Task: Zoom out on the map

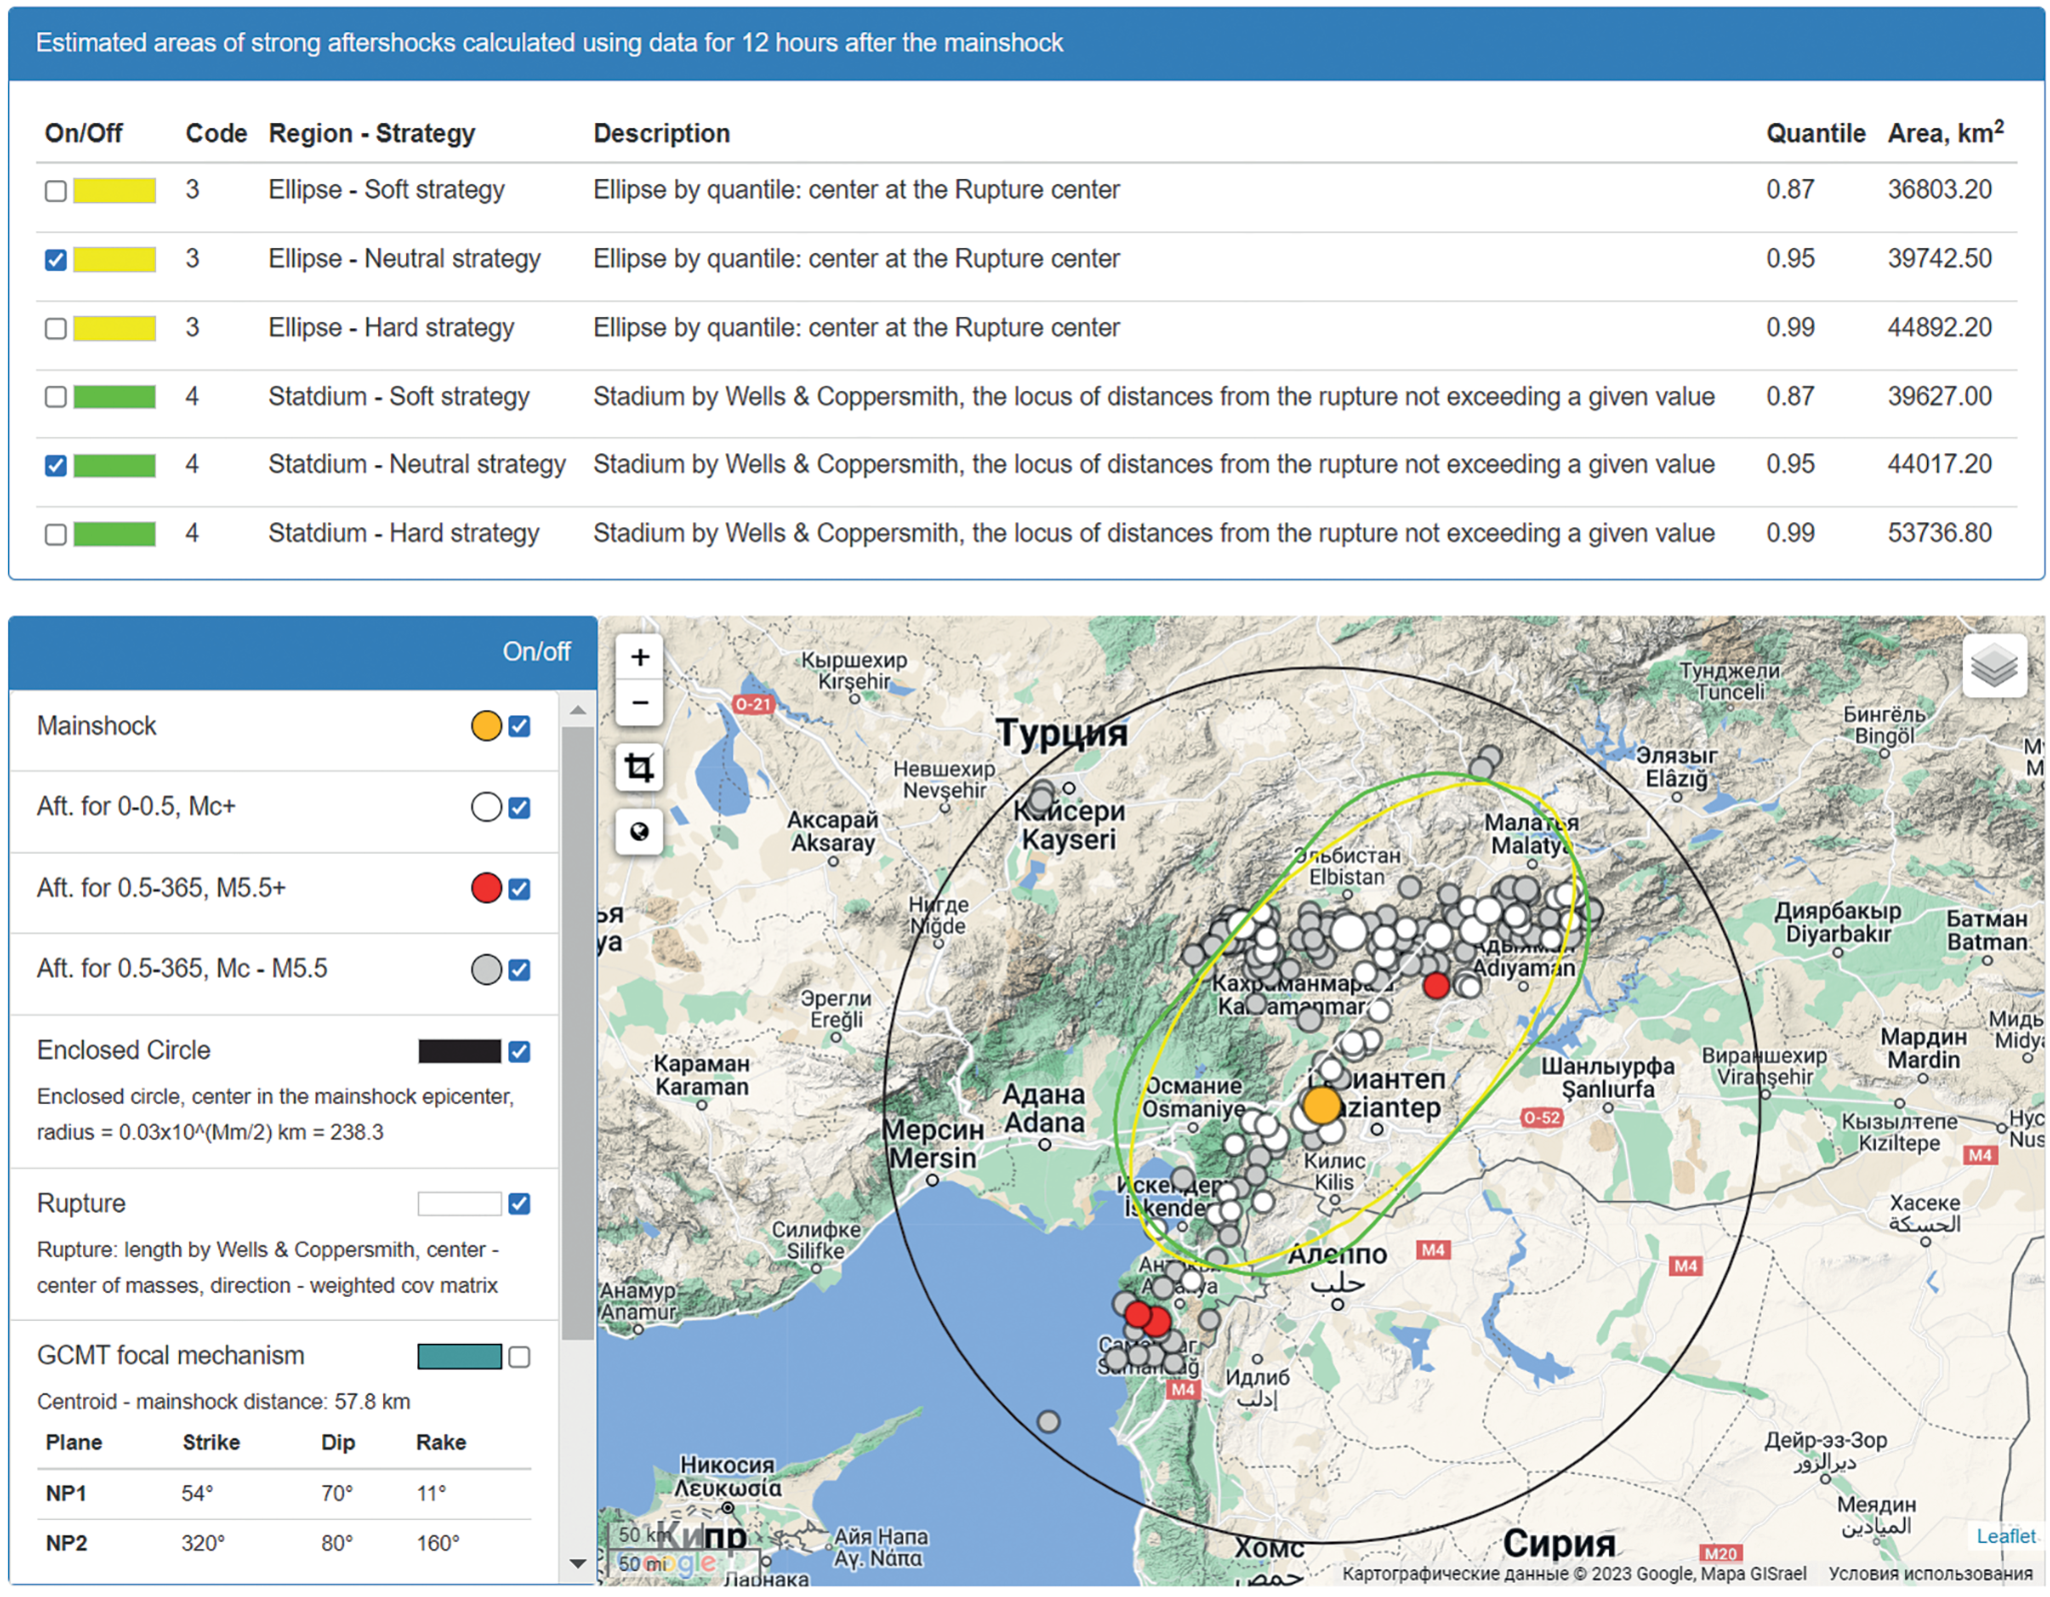Action: [x=640, y=702]
